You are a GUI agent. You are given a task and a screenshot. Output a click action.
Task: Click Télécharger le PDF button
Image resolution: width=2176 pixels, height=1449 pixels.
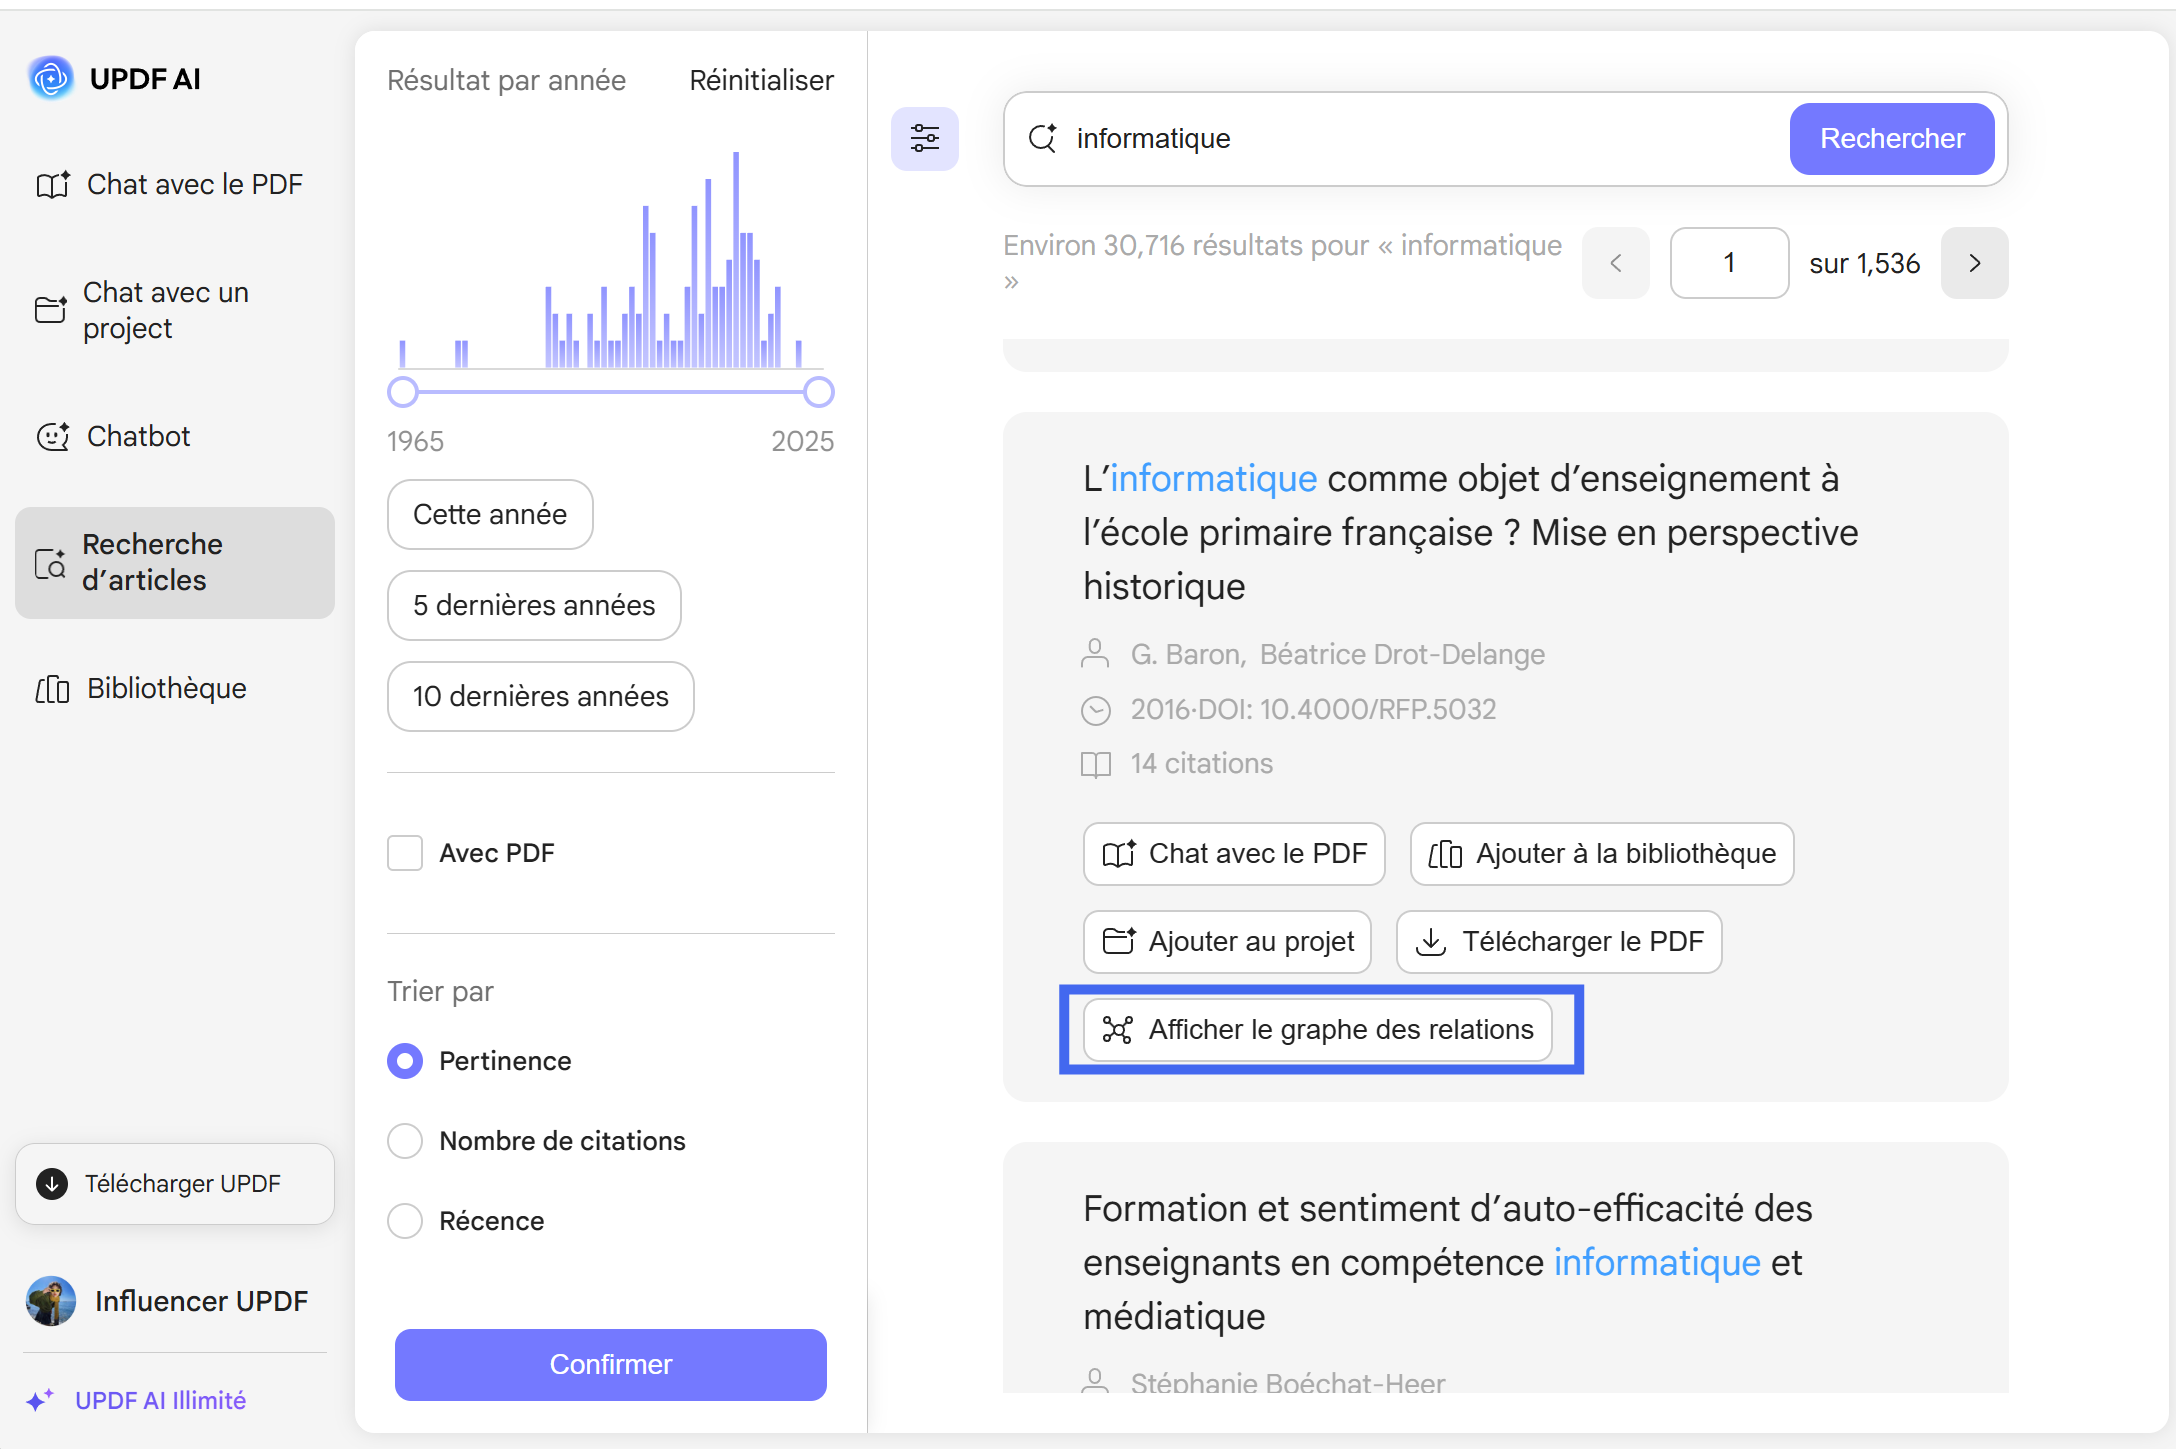point(1559,942)
